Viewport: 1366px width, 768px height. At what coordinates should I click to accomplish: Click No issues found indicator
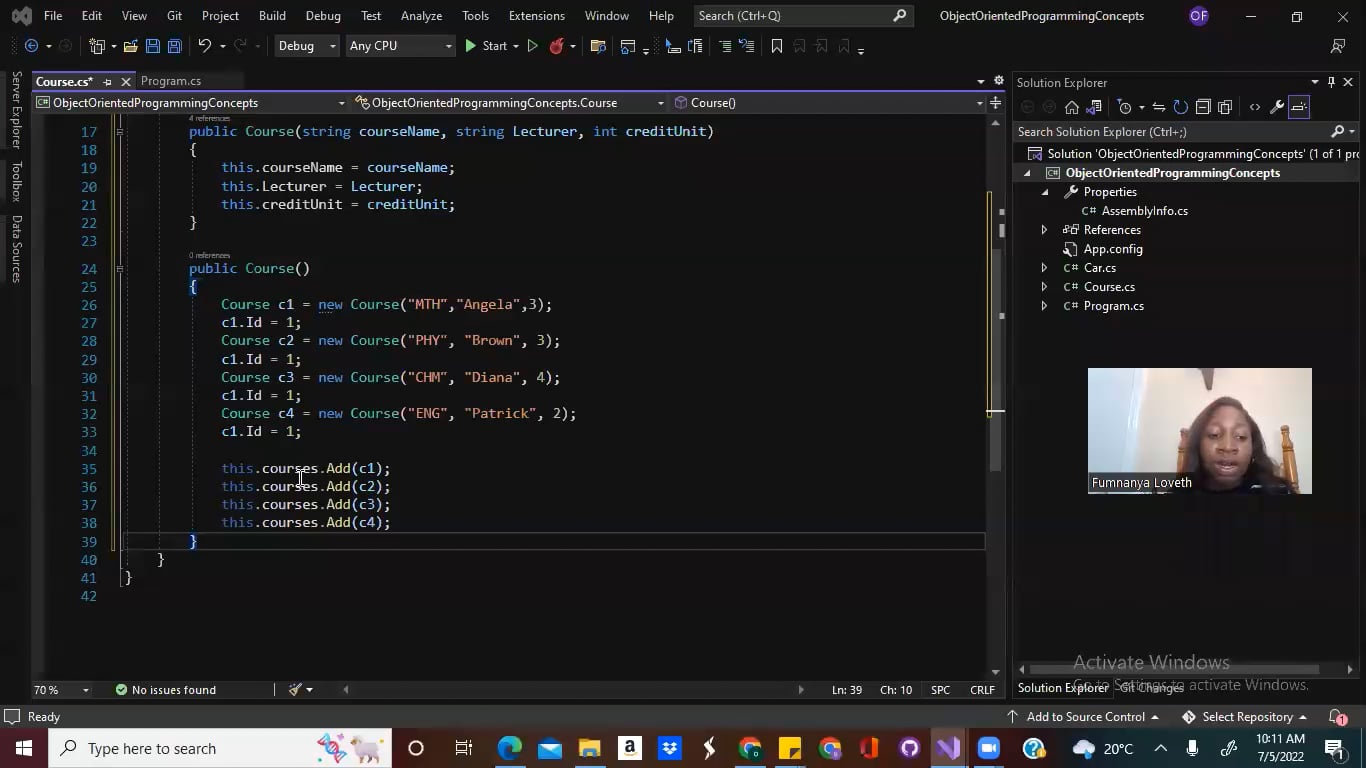click(165, 690)
